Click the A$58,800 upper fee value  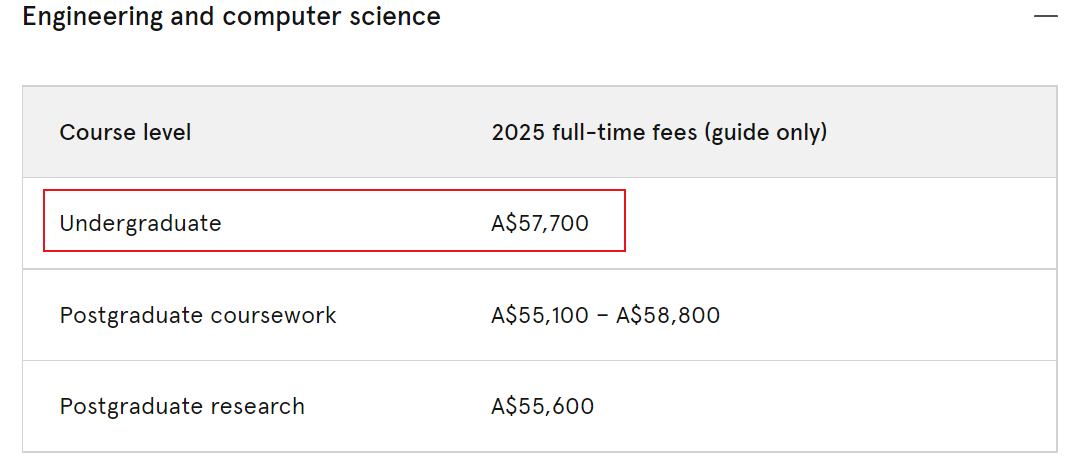coord(668,315)
